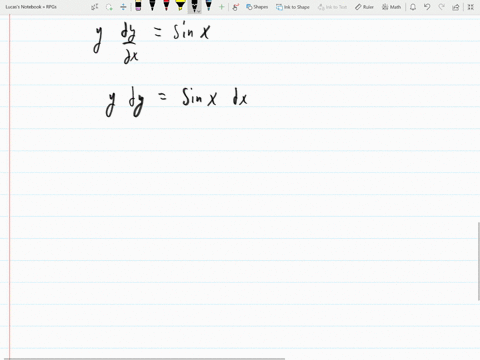Select the object select/type tool icon

point(95,7)
